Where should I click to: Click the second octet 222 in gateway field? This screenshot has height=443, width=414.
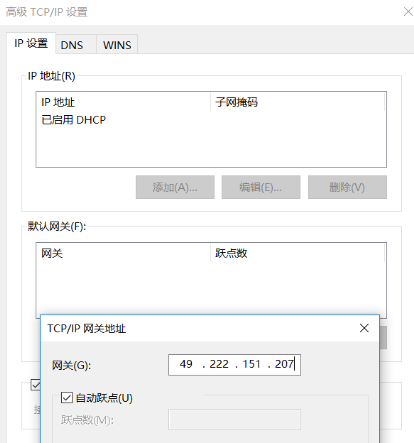pyautogui.click(x=219, y=364)
